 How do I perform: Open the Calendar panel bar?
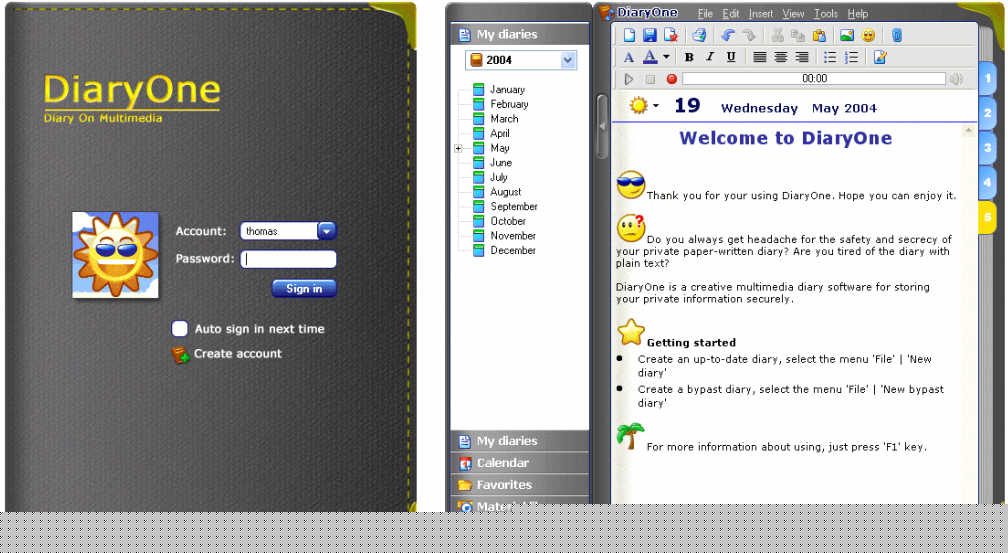tap(519, 463)
